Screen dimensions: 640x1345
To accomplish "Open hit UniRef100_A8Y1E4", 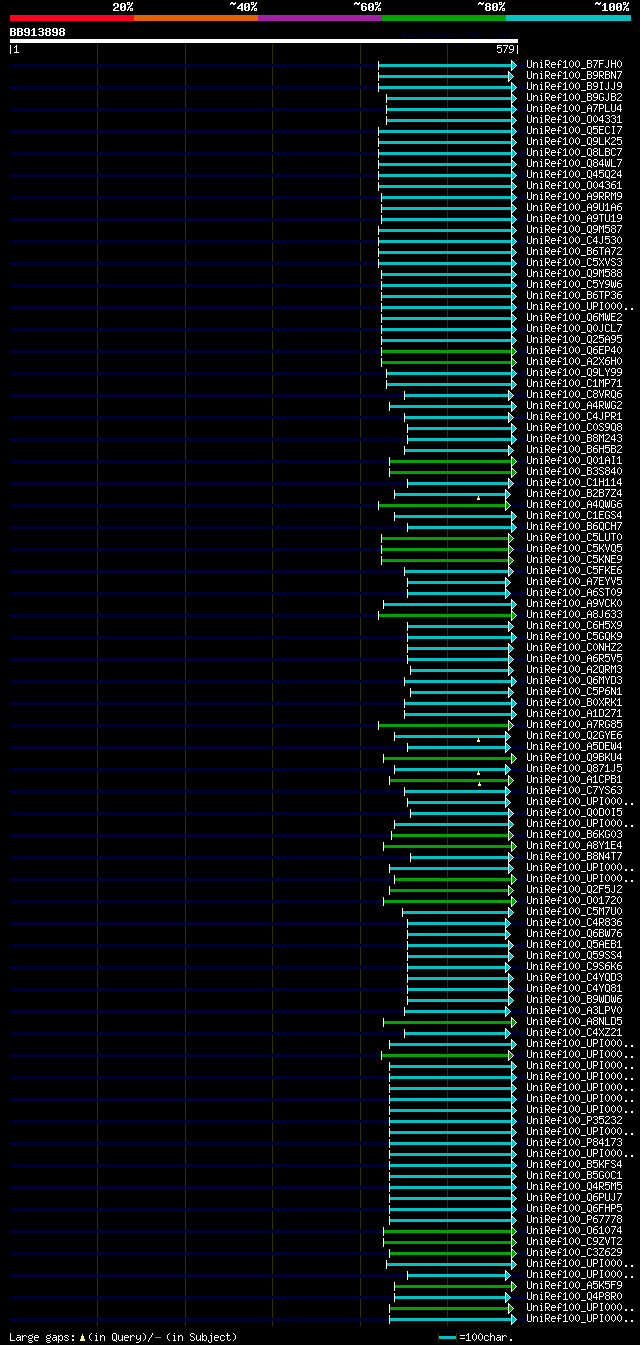I will tap(574, 845).
